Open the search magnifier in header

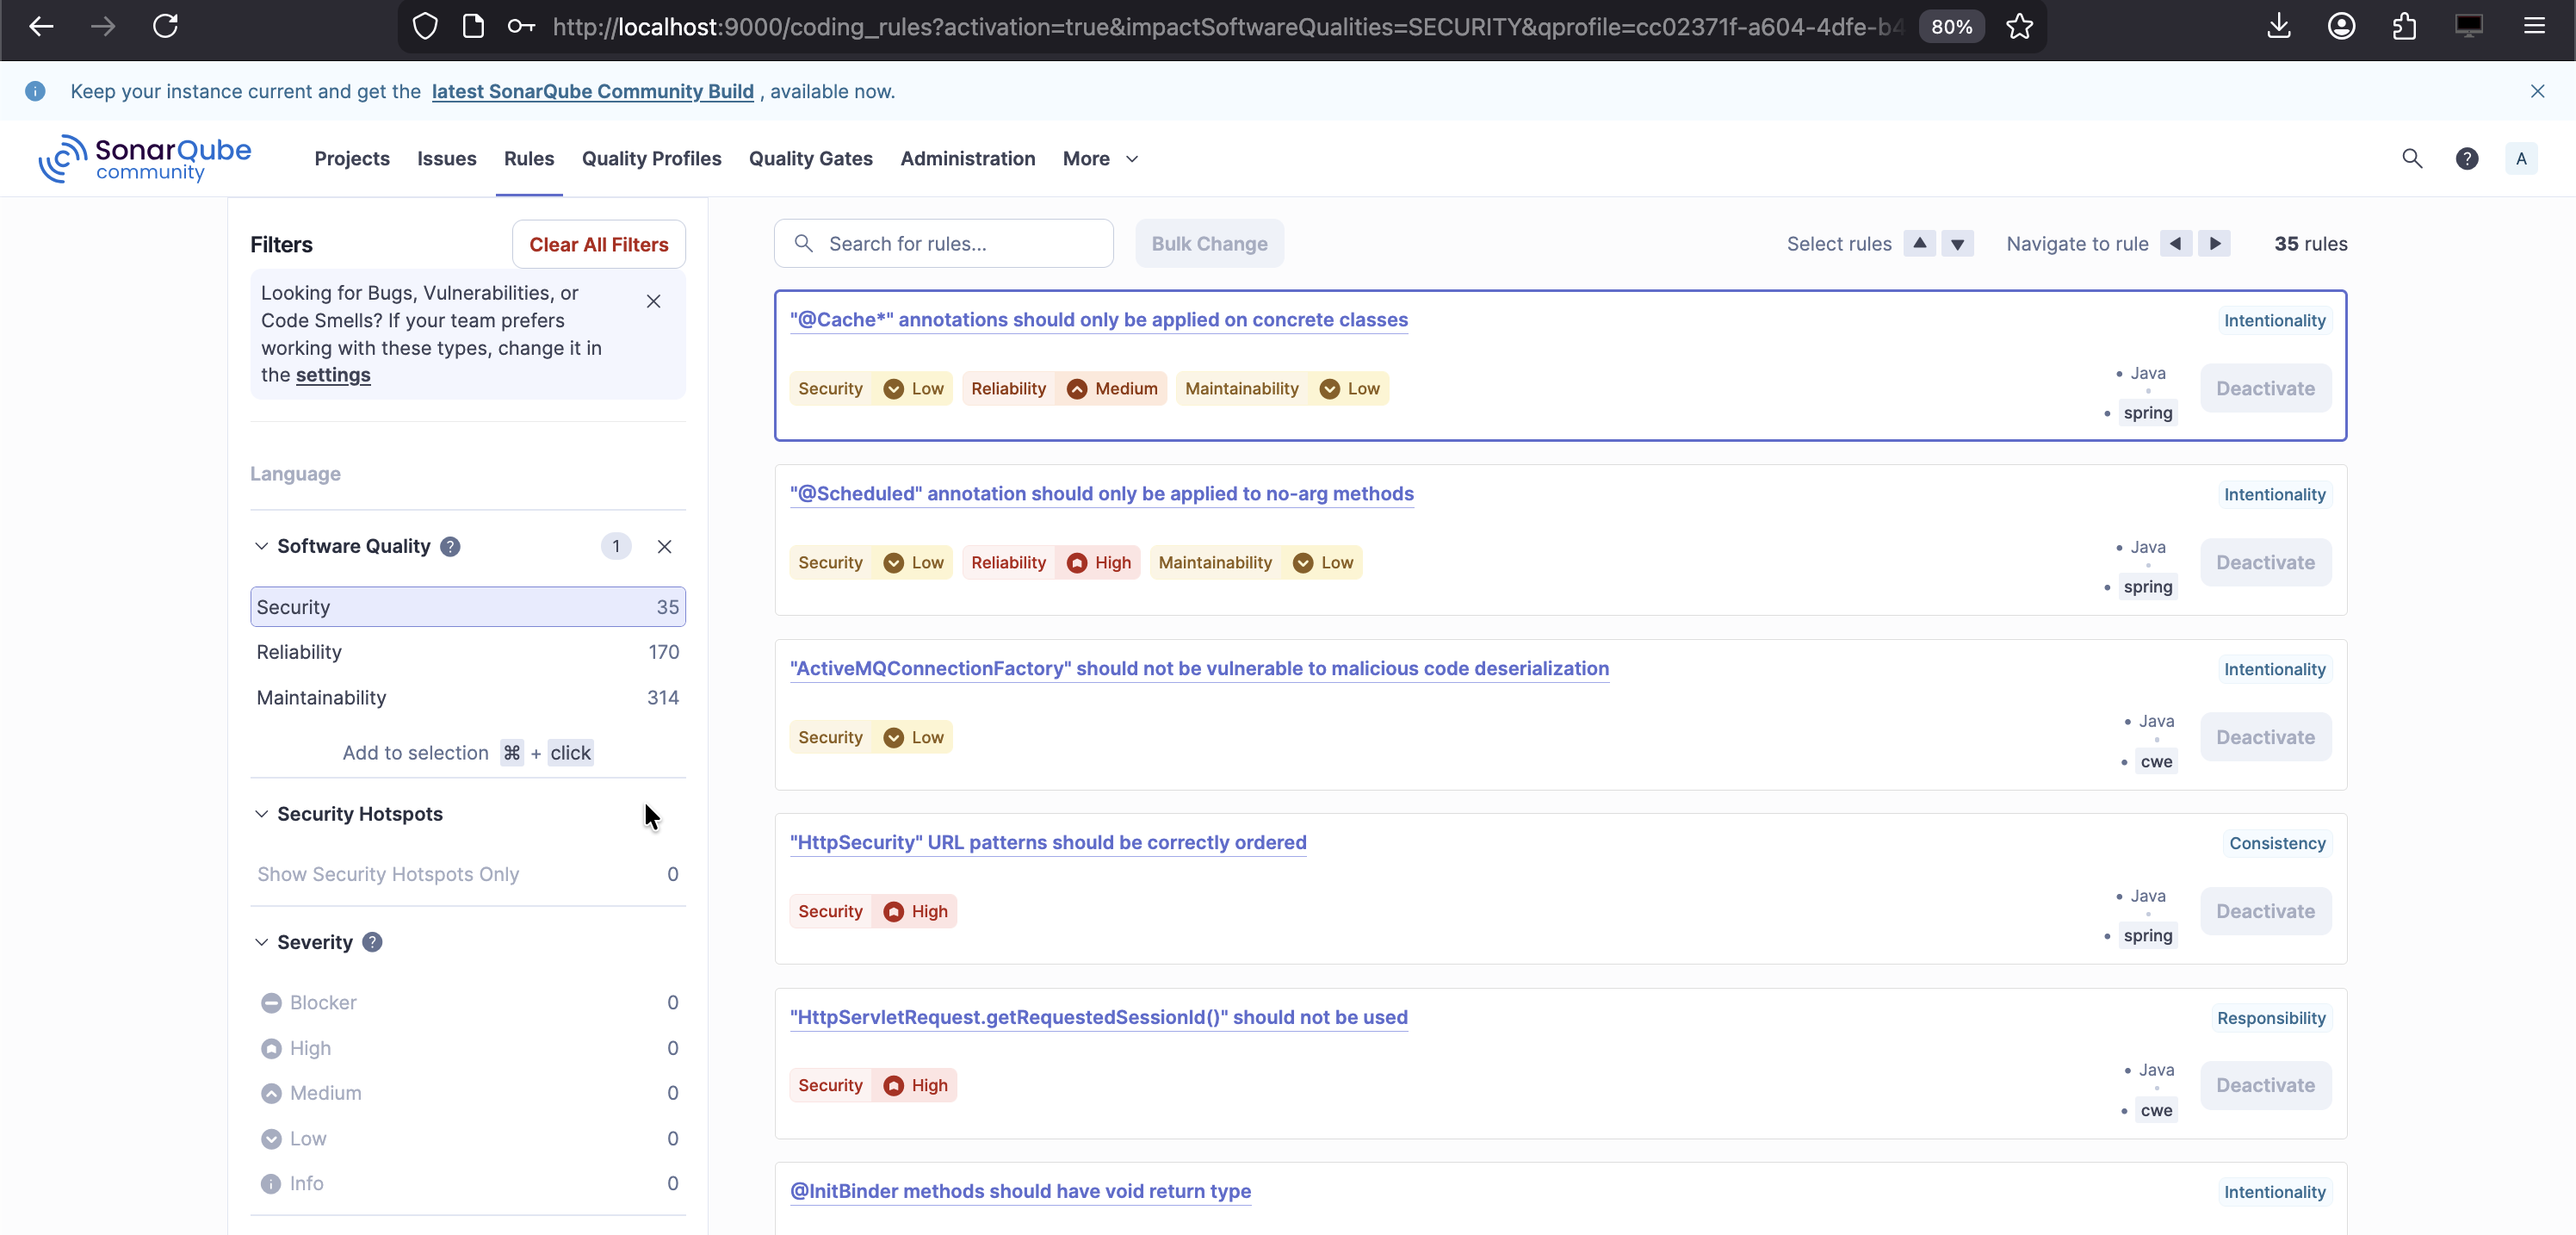click(2411, 158)
